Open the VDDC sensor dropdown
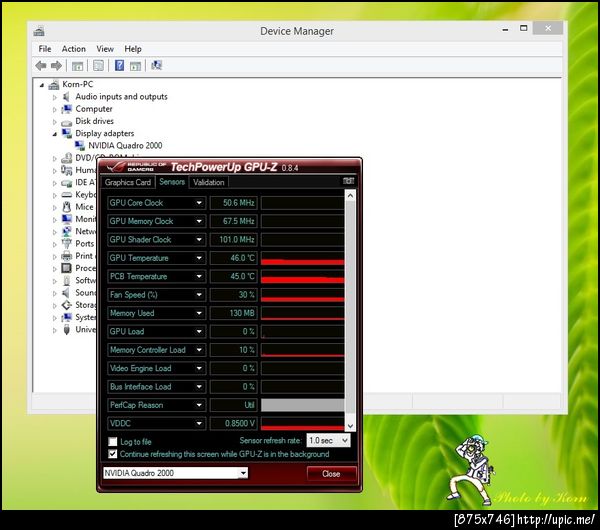Image resolution: width=600 pixels, height=530 pixels. tap(199, 423)
